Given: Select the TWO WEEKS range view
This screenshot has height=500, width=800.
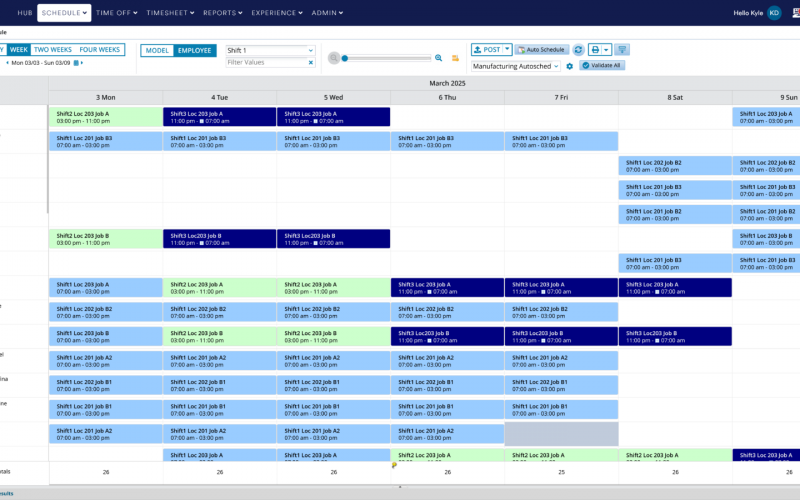Looking at the screenshot, I should 53,49.
